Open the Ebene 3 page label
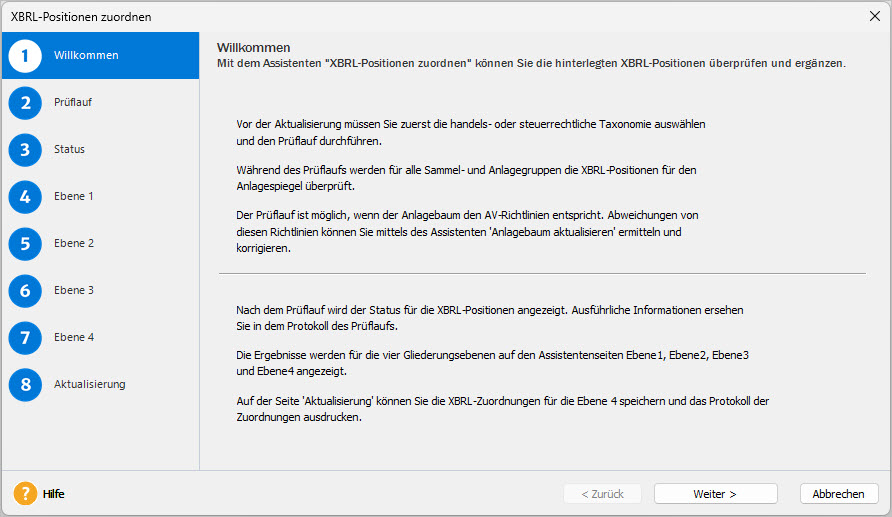The width and height of the screenshot is (892, 517). point(74,290)
